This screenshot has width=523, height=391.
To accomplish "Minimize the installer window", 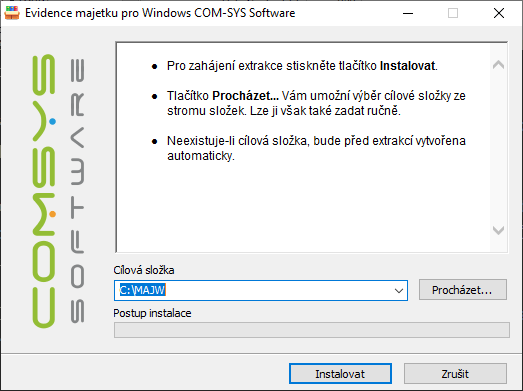I will click(408, 13).
